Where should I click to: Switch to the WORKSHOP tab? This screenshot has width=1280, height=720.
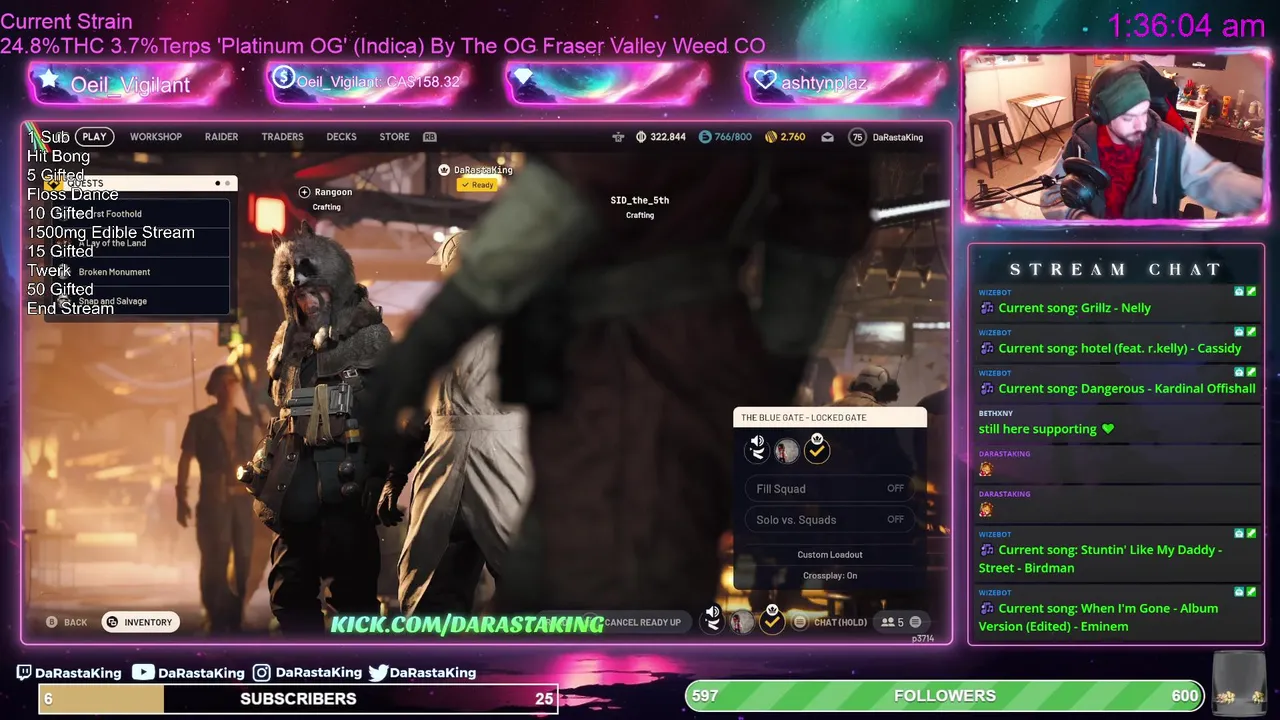pyautogui.click(x=156, y=137)
